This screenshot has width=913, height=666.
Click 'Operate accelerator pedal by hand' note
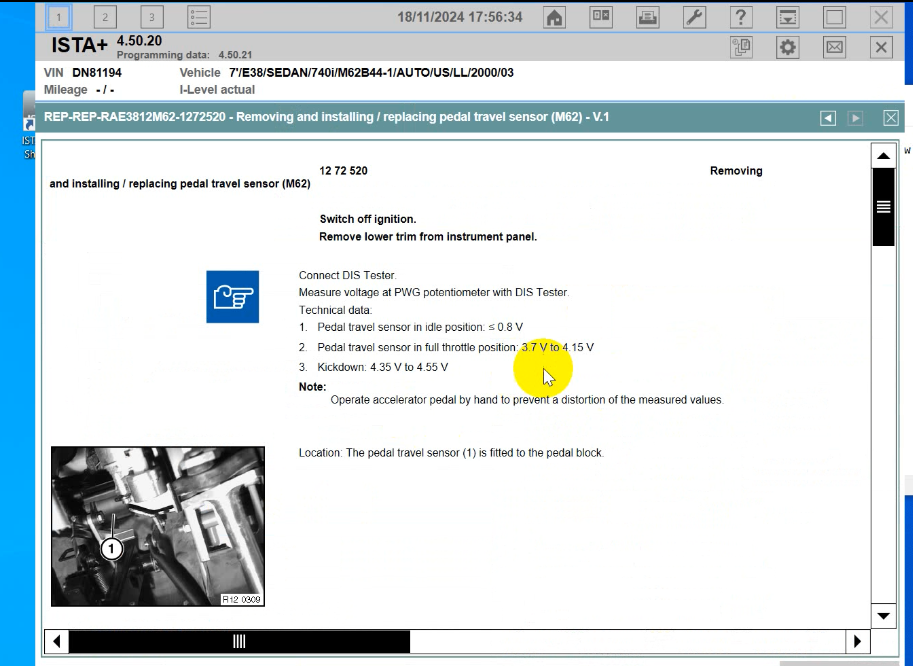(527, 400)
